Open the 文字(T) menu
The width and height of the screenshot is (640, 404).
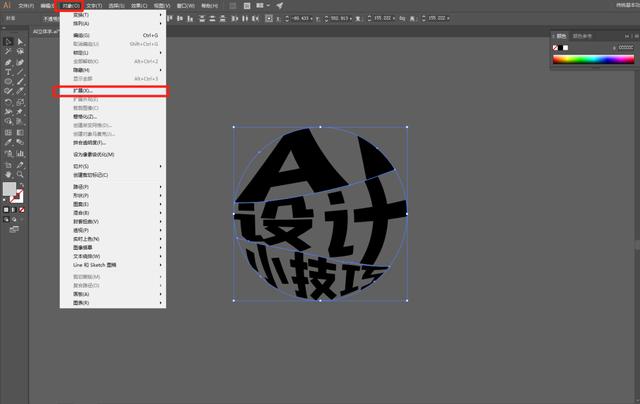click(94, 6)
